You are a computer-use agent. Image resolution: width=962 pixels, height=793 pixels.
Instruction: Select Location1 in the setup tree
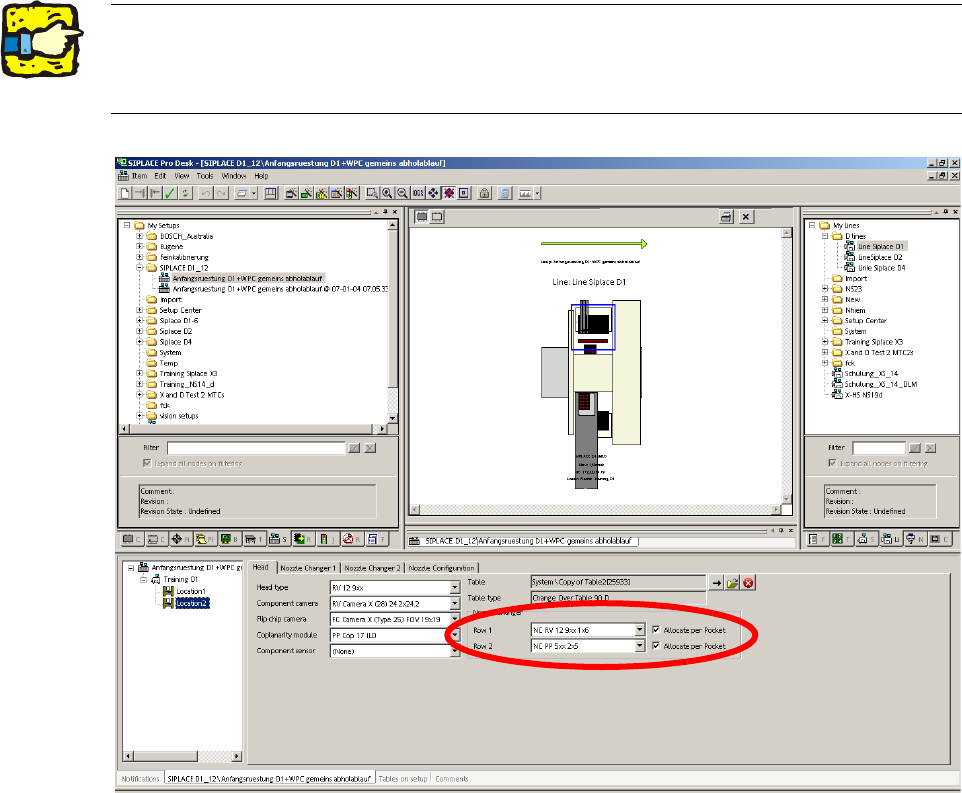(191, 591)
